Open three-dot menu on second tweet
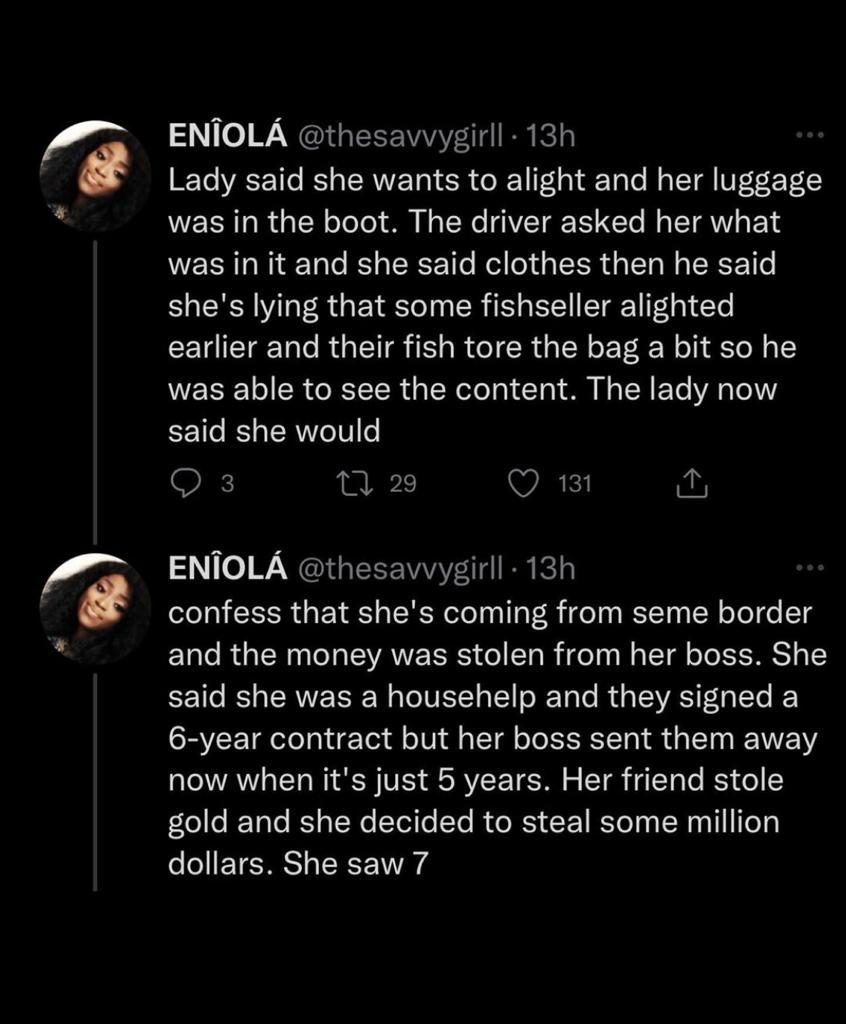This screenshot has height=1024, width=846. [807, 568]
